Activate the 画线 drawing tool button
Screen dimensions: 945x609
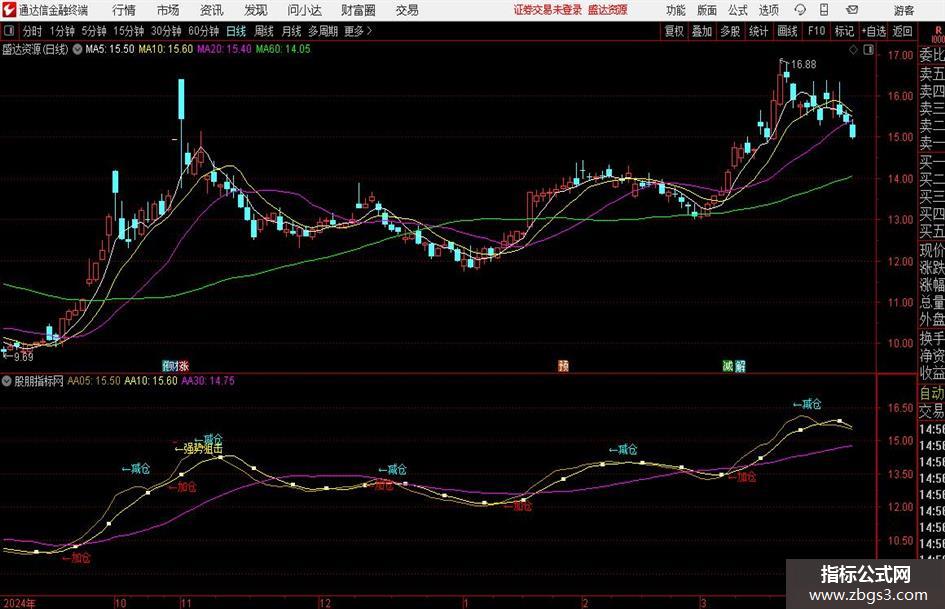pos(787,31)
